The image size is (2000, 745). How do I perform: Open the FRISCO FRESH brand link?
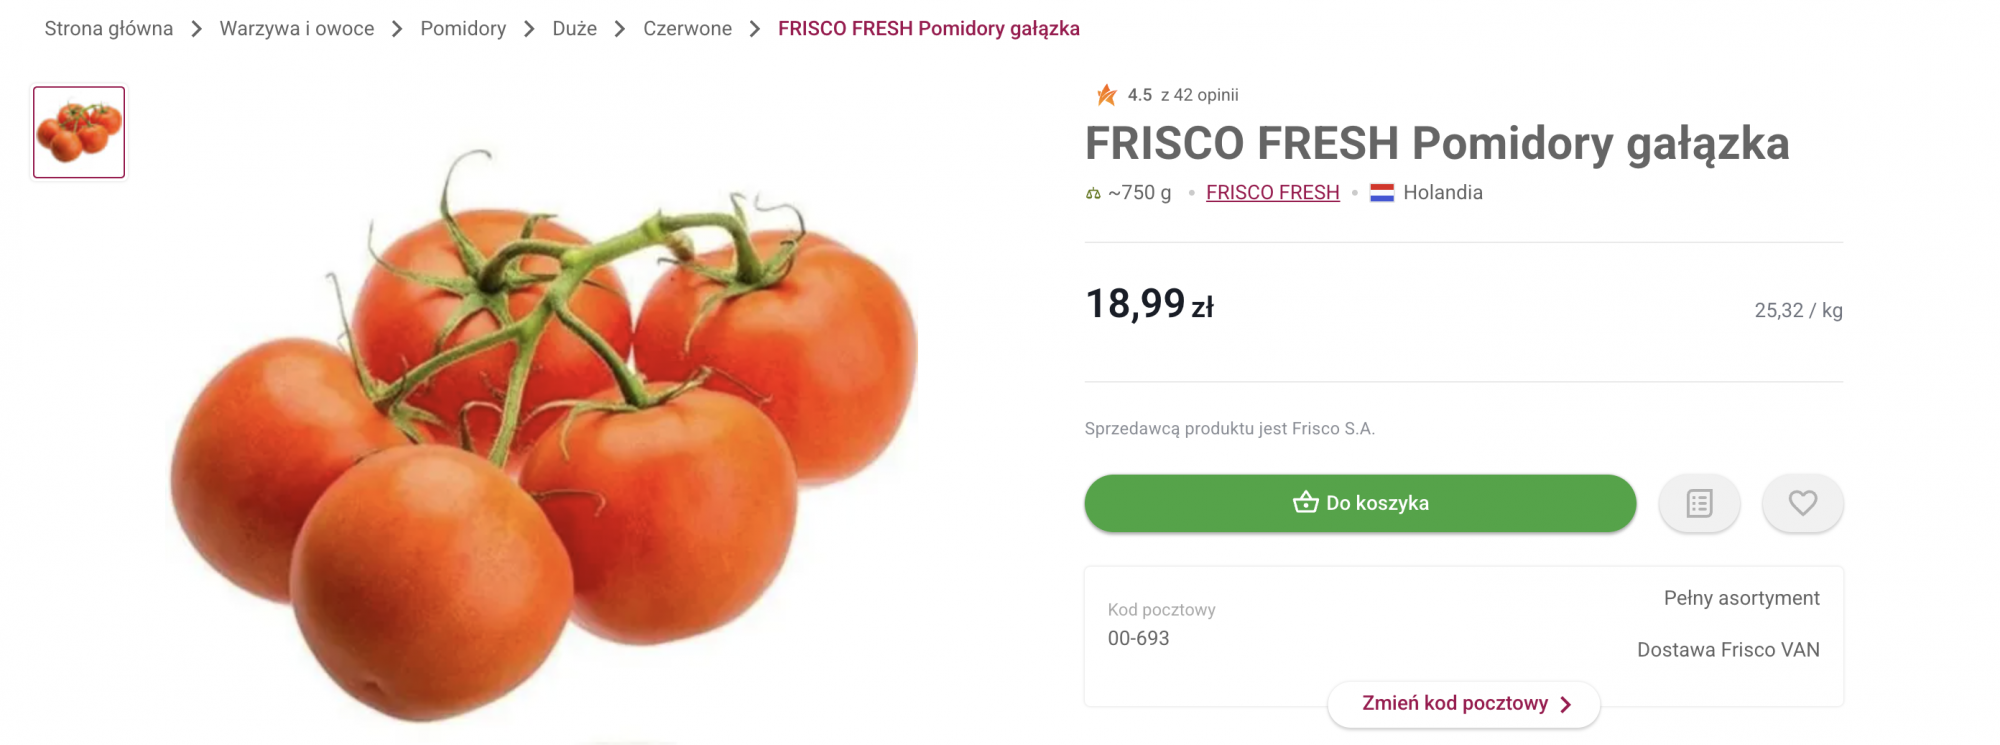click(x=1272, y=193)
